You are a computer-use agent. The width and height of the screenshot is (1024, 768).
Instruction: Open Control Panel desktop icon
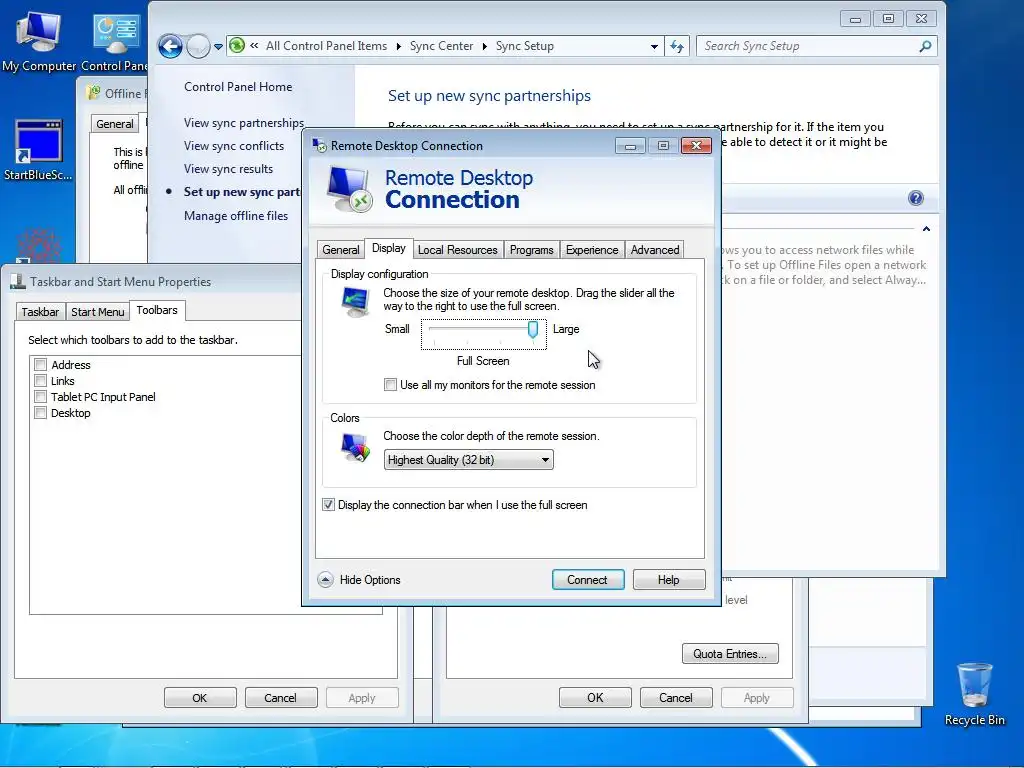pos(116,40)
